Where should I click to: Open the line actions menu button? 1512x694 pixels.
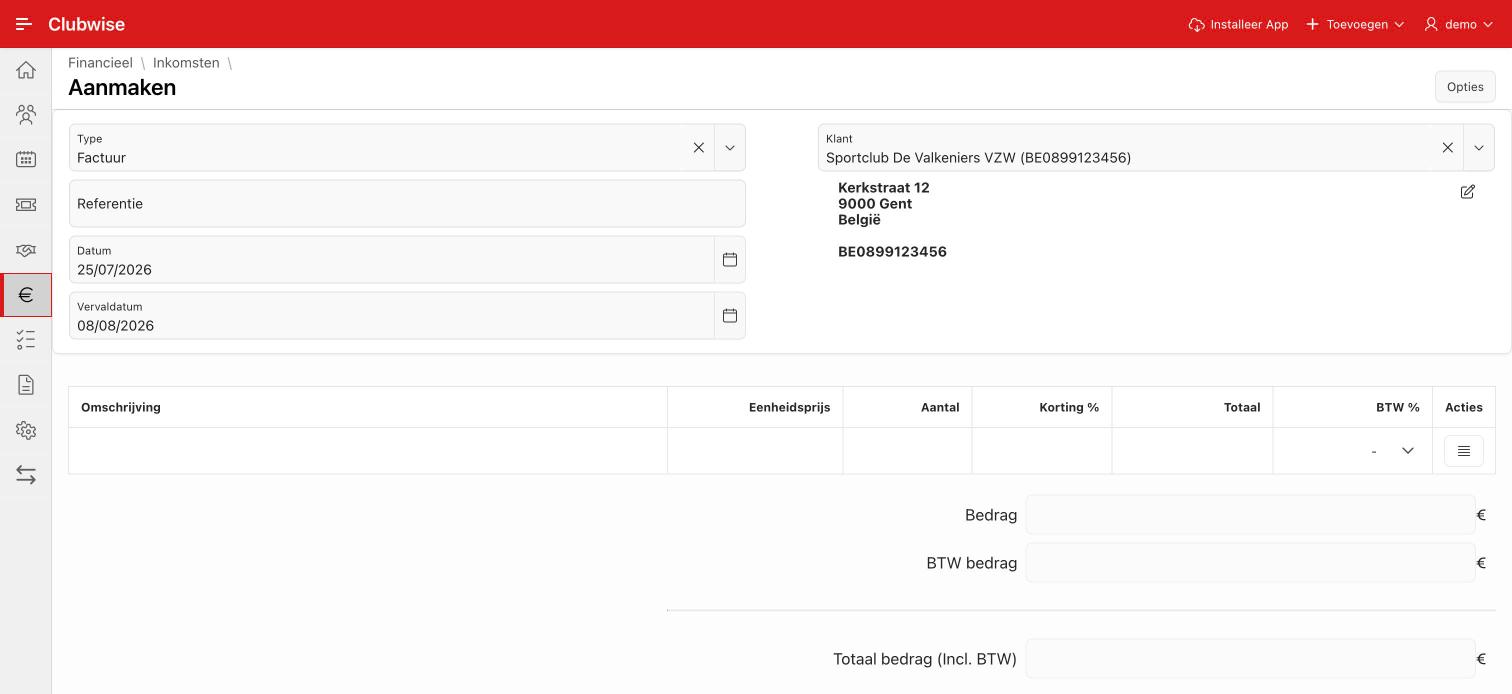pos(1463,451)
